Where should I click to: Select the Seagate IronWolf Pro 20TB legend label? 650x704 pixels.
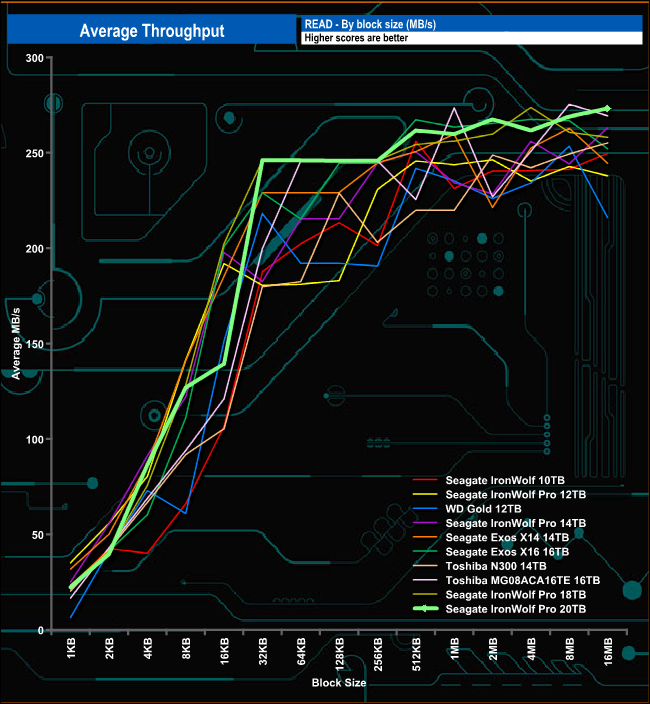[x=516, y=609]
